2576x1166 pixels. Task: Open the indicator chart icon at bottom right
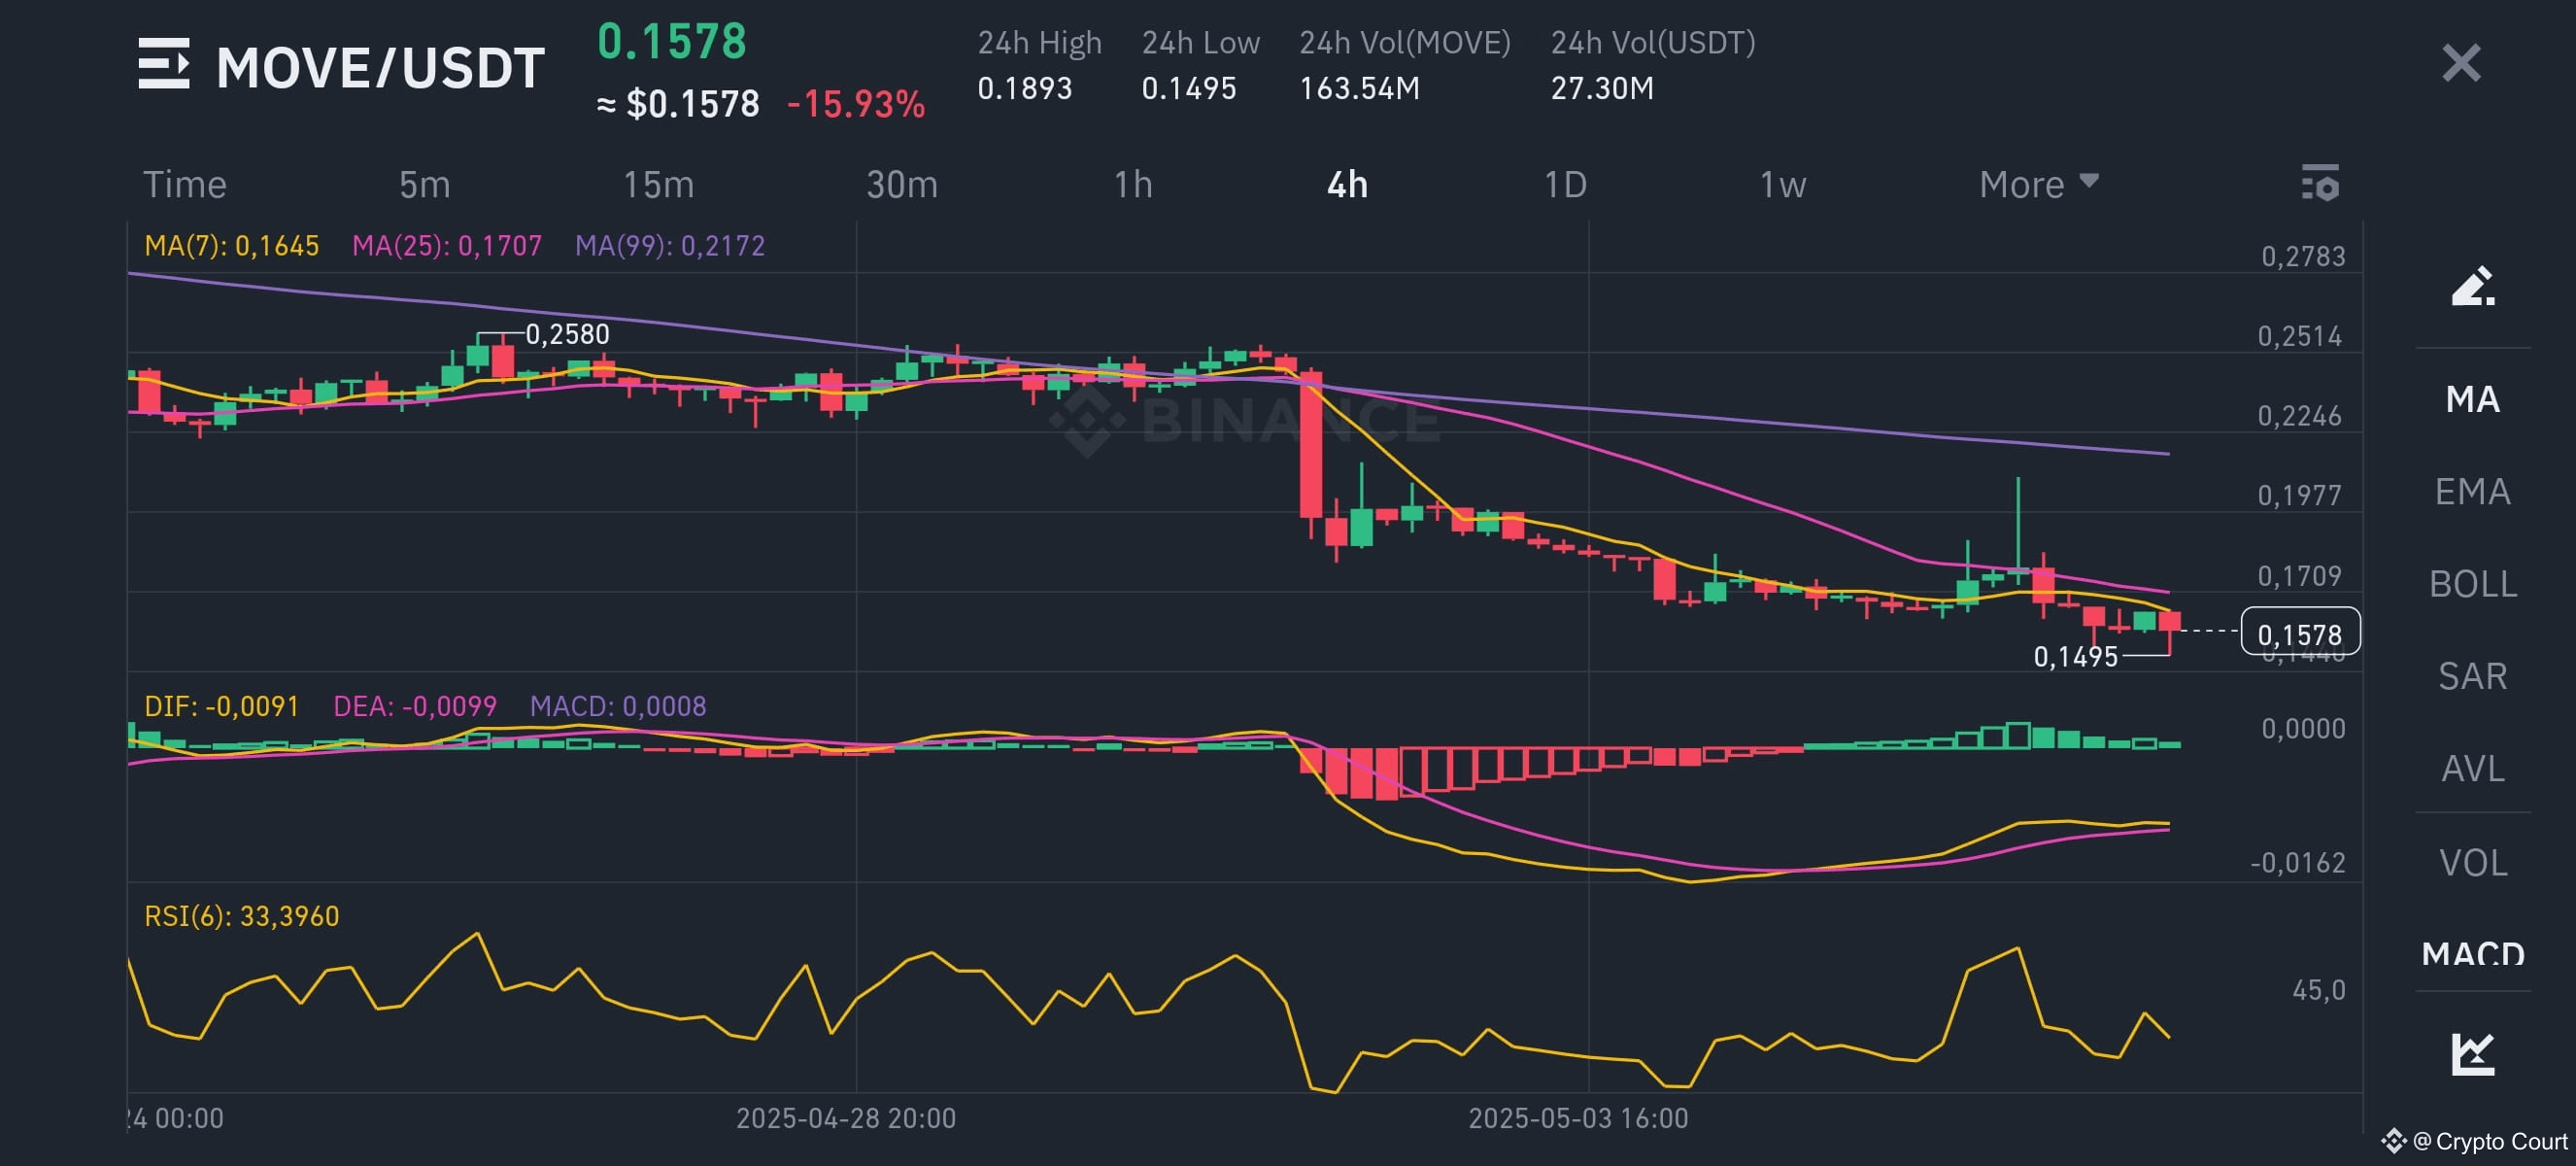(2473, 1054)
